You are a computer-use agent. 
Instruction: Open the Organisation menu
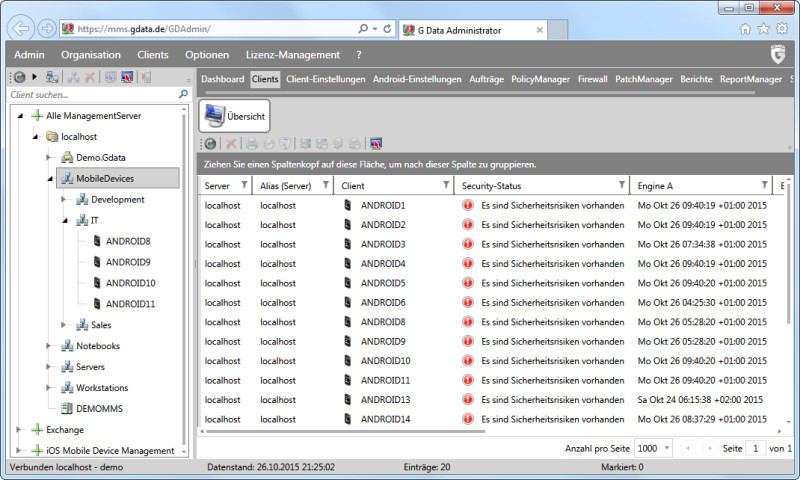pyautogui.click(x=91, y=55)
